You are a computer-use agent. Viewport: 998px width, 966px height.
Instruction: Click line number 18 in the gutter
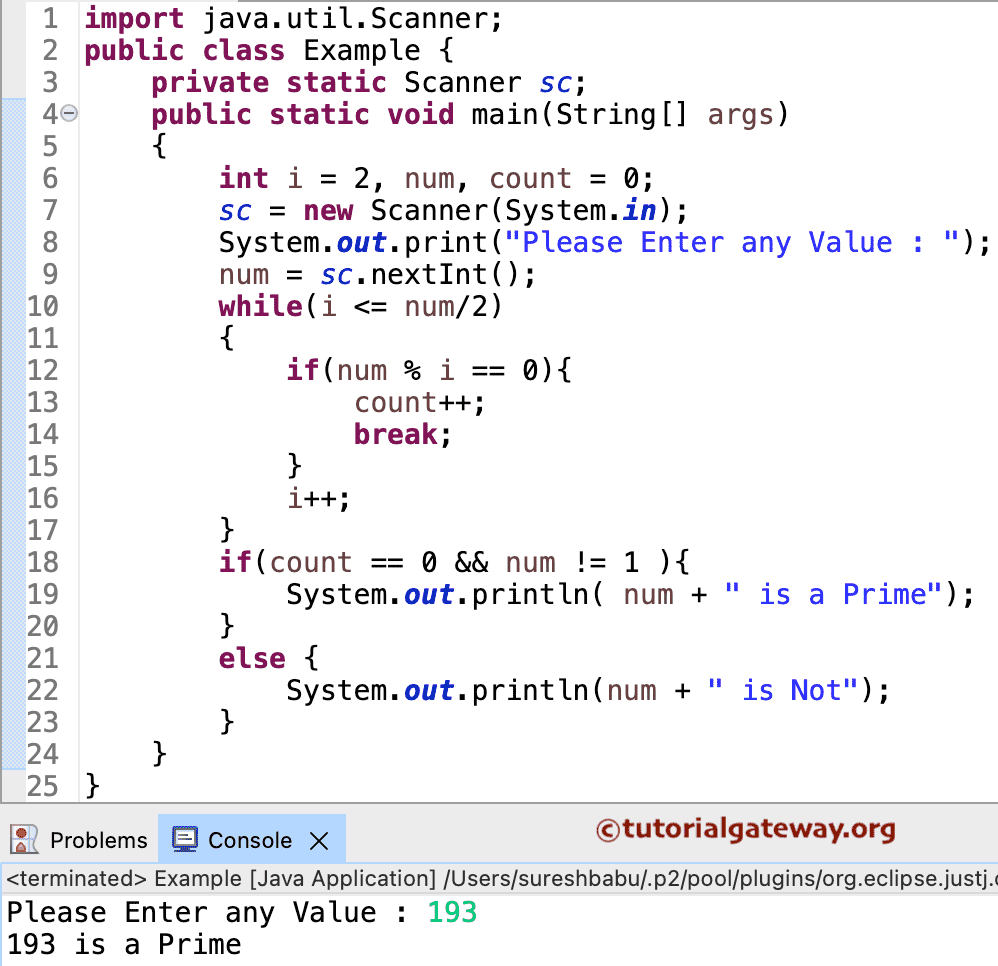(x=43, y=562)
